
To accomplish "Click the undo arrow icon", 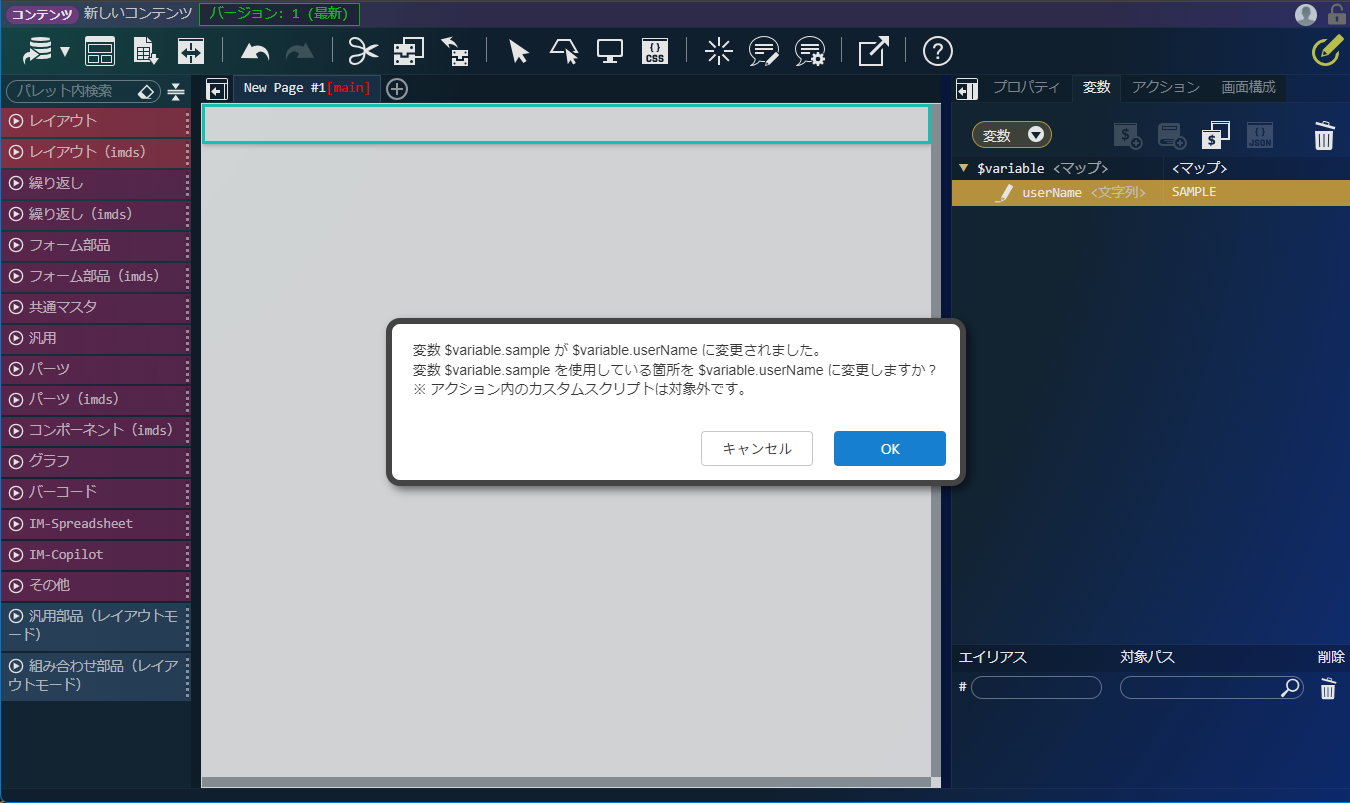I will pos(255,52).
